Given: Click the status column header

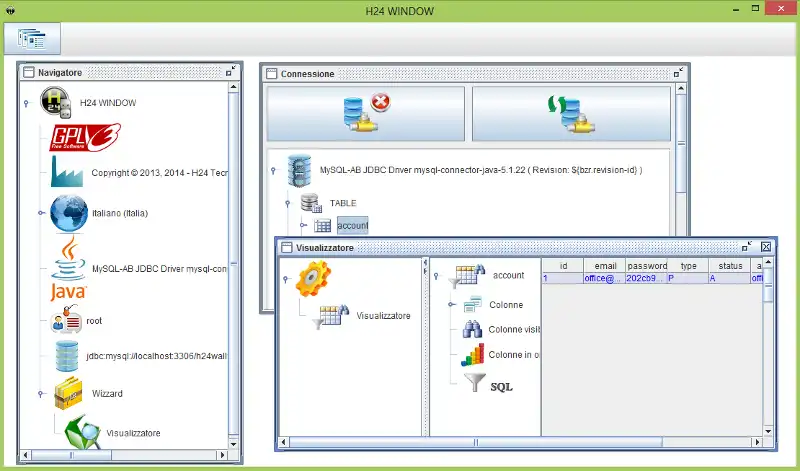Looking at the screenshot, I should (x=730, y=265).
